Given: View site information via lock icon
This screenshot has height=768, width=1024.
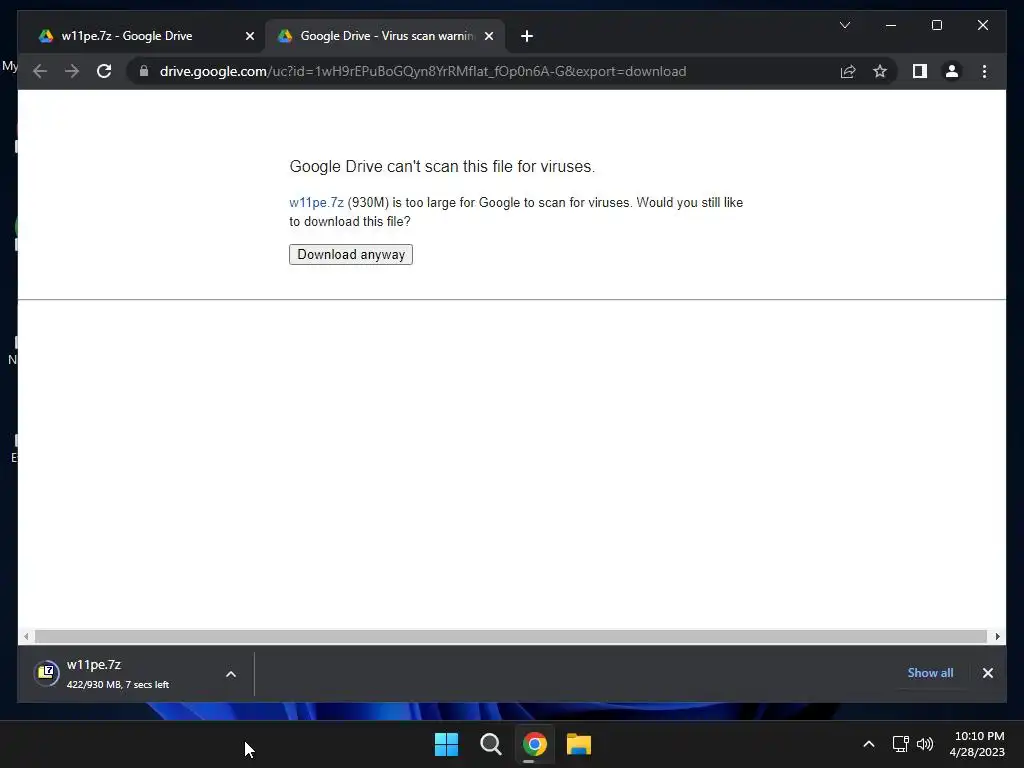Looking at the screenshot, I should coord(144,71).
